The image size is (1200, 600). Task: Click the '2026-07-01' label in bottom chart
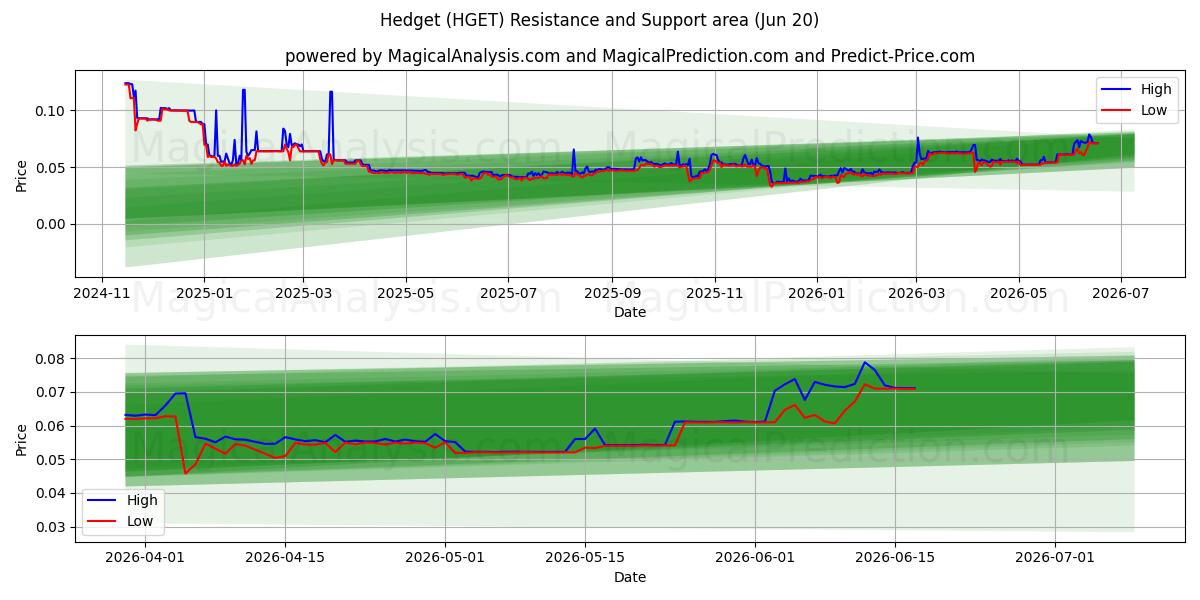click(1055, 559)
